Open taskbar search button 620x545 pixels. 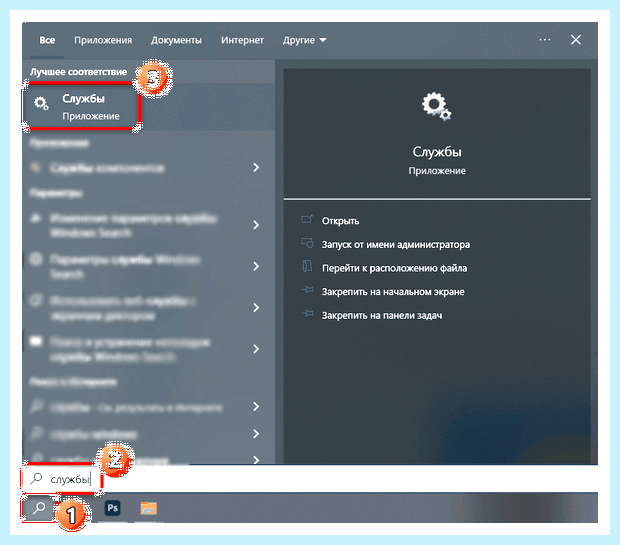point(39,508)
